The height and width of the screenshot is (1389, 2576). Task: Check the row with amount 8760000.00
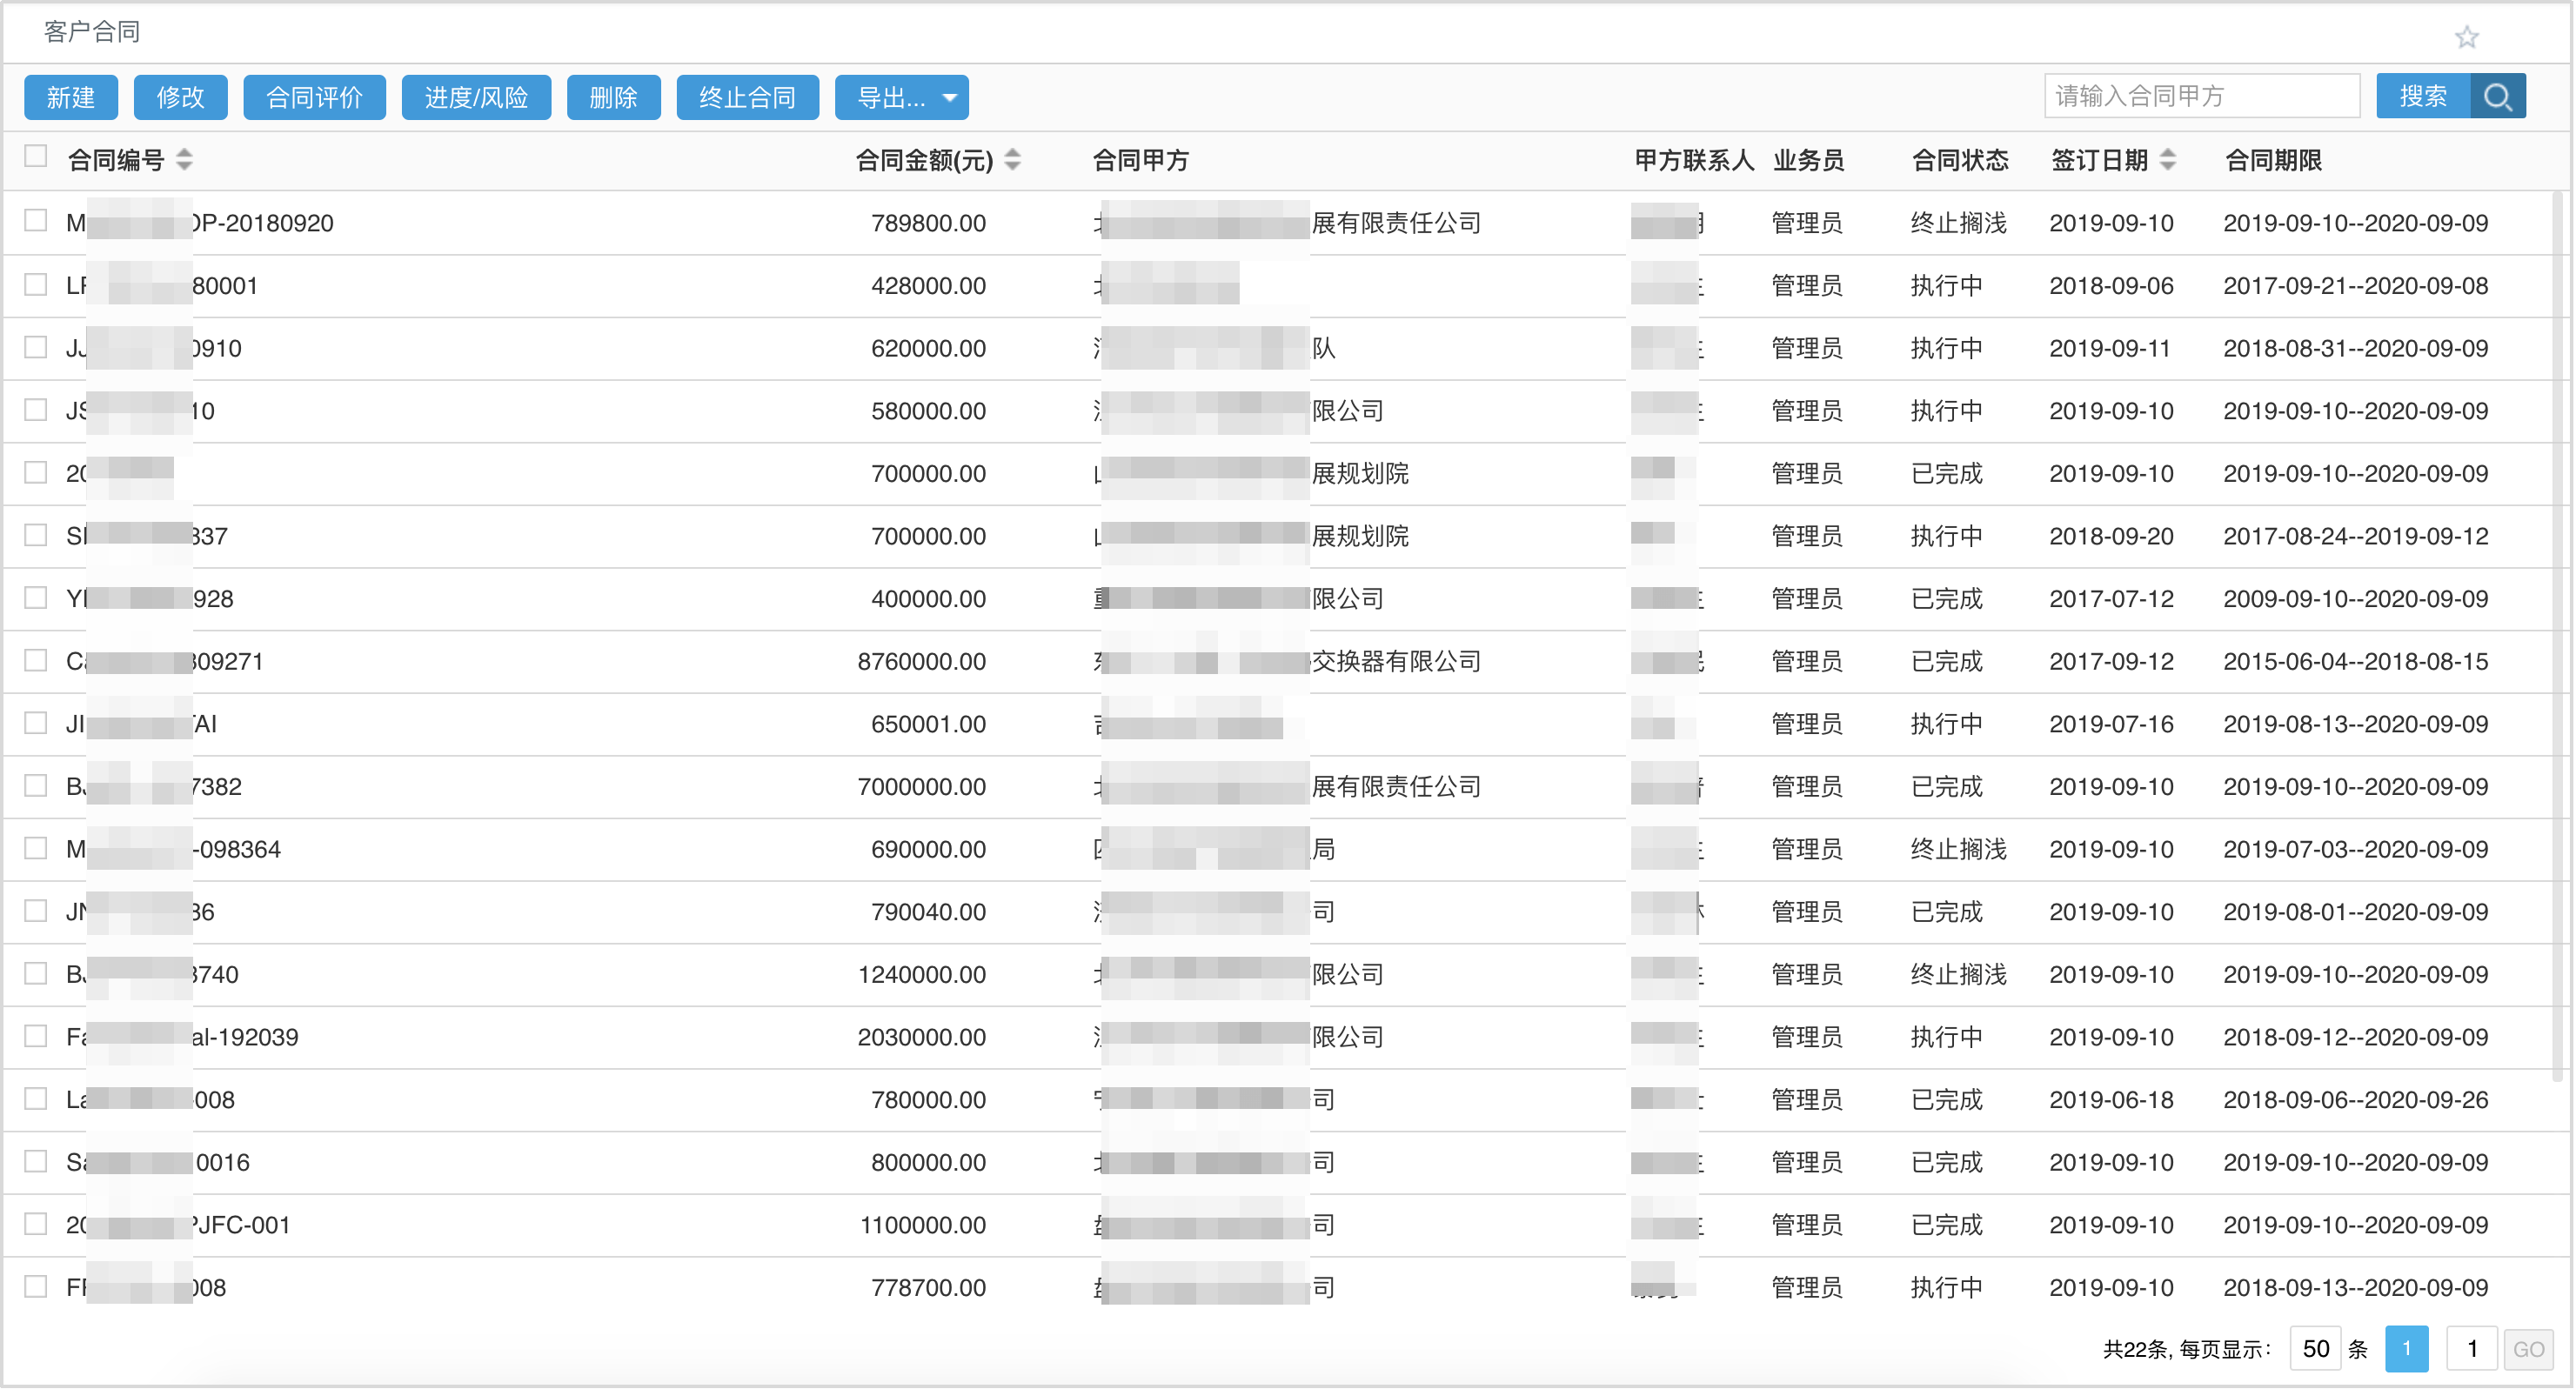pos(36,660)
